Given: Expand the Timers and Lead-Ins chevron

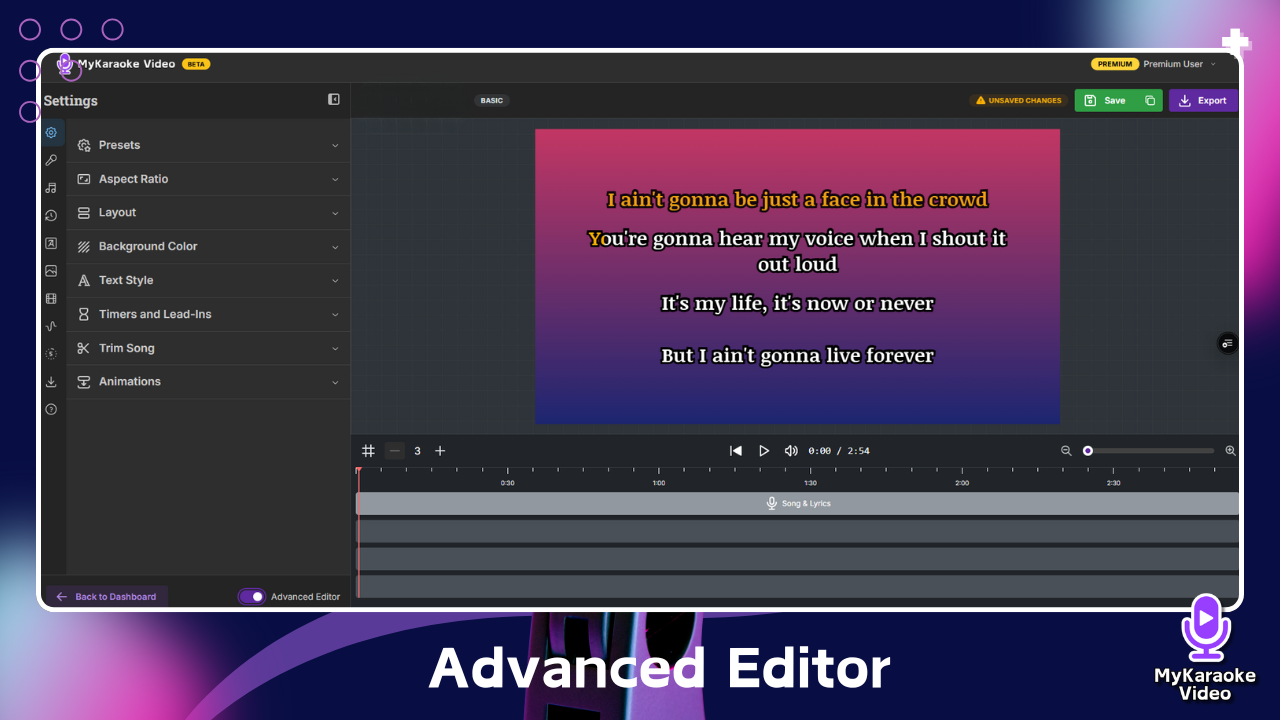Looking at the screenshot, I should coord(335,314).
